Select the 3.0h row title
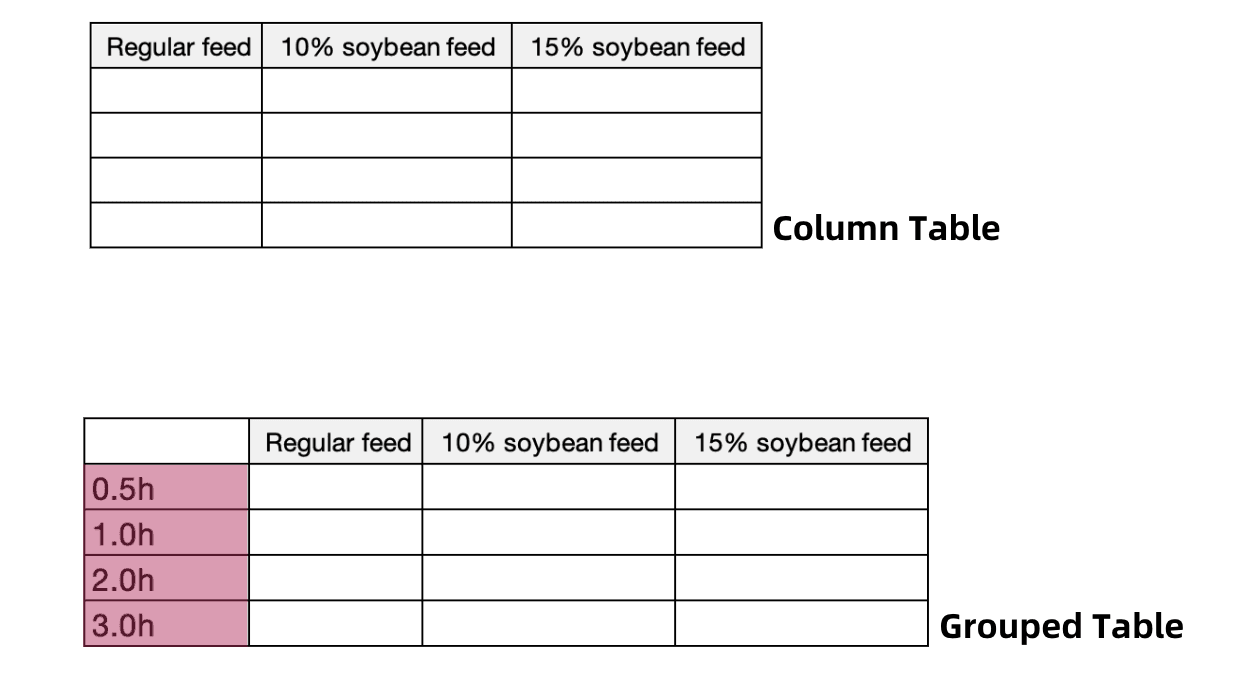 166,624
